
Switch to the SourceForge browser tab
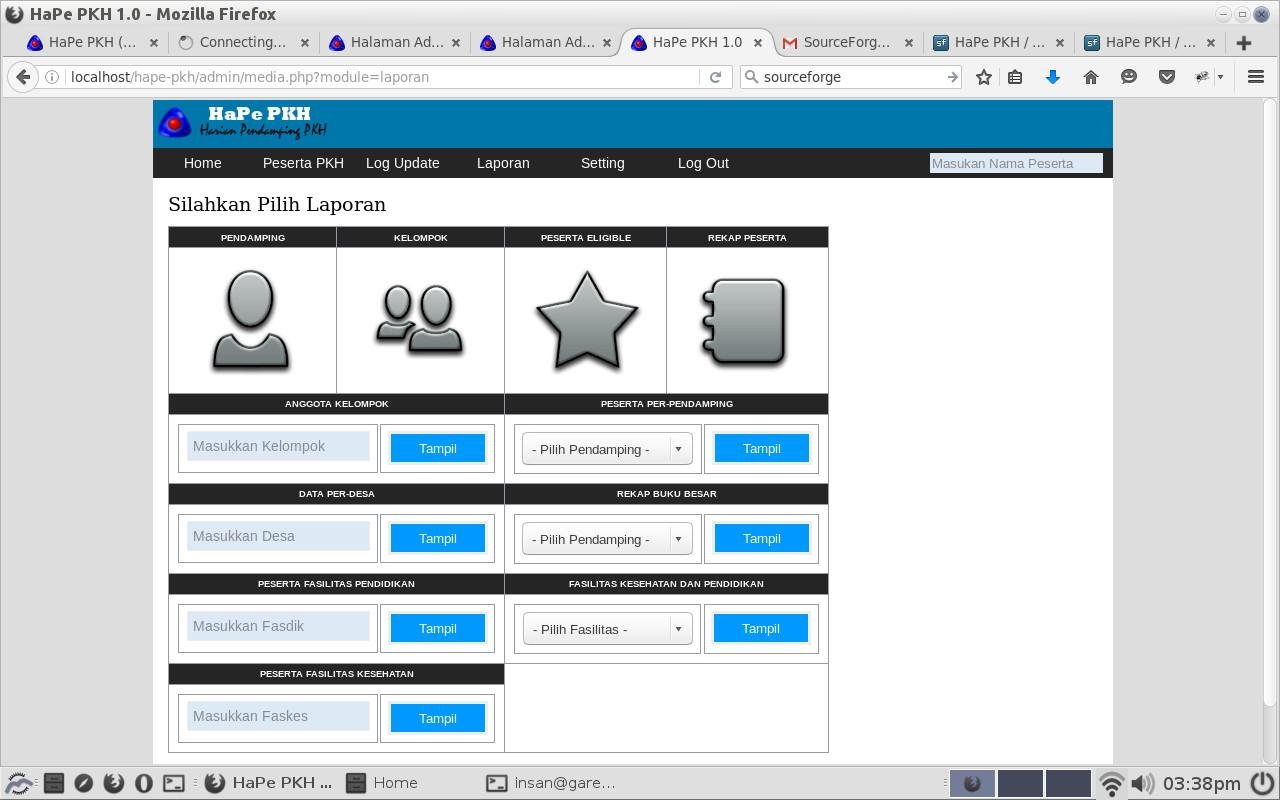(845, 42)
